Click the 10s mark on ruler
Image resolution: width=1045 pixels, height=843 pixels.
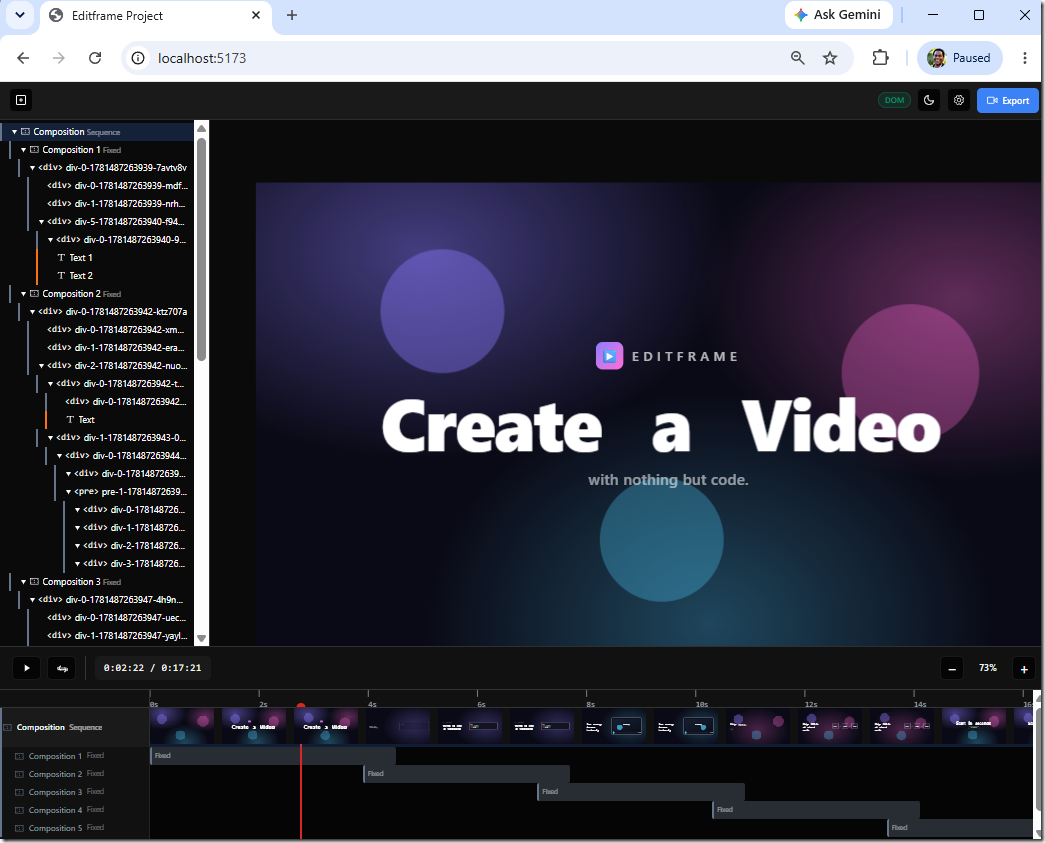[701, 704]
